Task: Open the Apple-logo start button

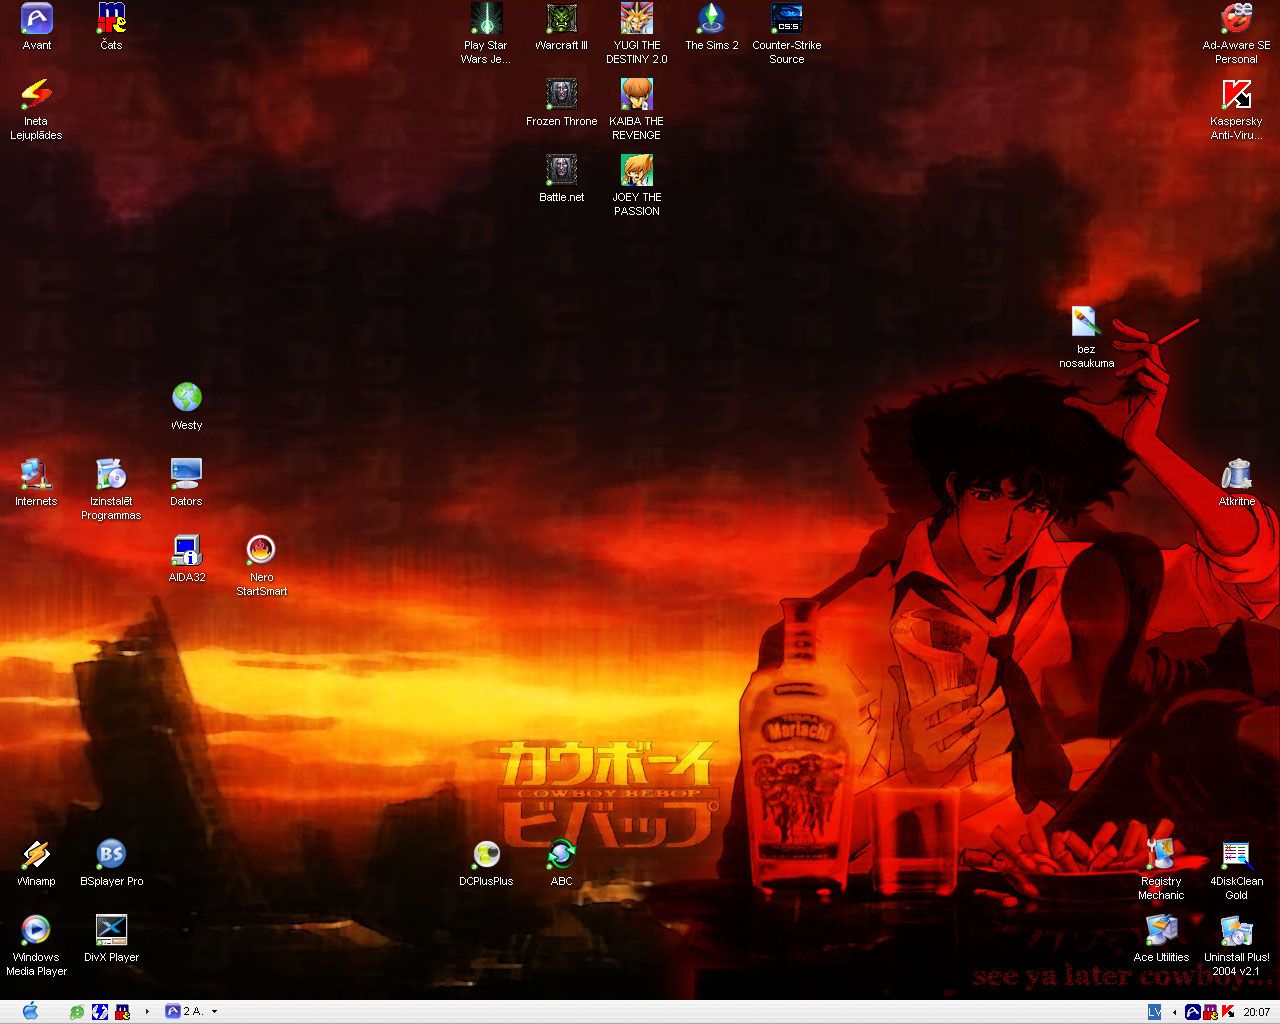Action: (30, 1011)
